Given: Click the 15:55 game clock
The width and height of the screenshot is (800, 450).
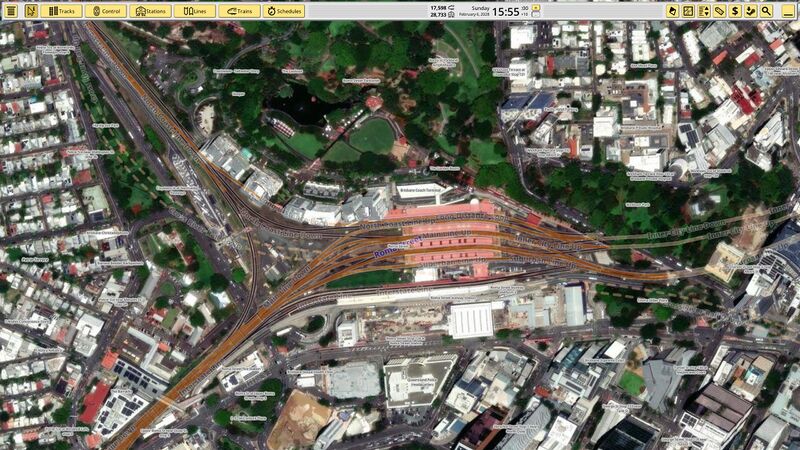Looking at the screenshot, I should [x=506, y=11].
